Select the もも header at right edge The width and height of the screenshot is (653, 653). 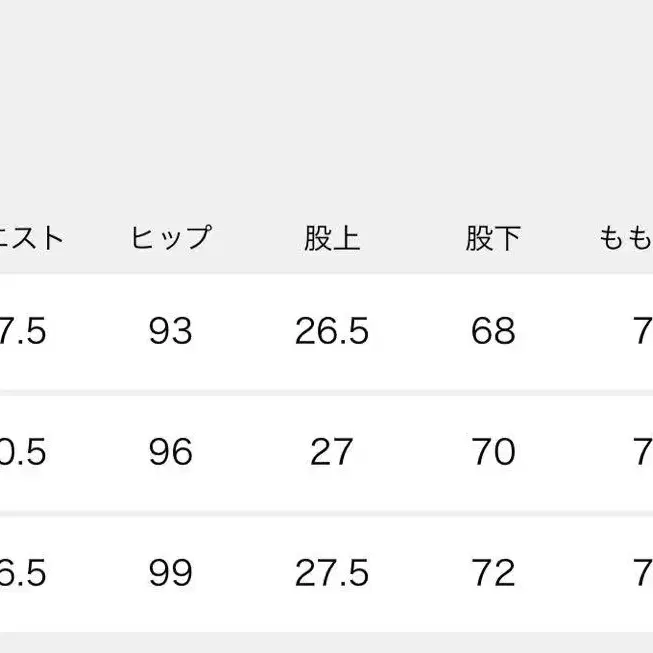pyautogui.click(x=627, y=238)
